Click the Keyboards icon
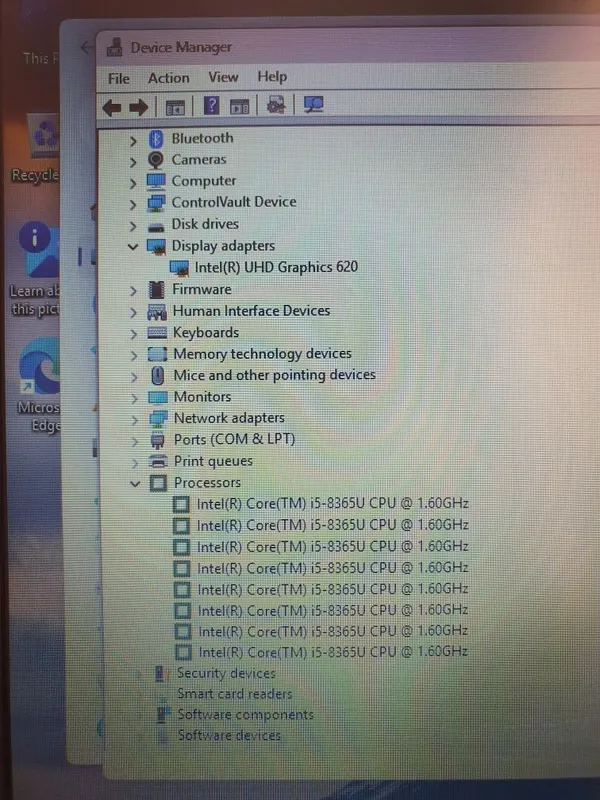 tap(157, 333)
